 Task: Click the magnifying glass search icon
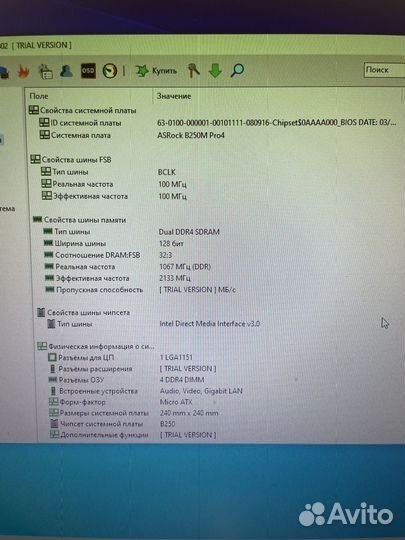point(237,71)
